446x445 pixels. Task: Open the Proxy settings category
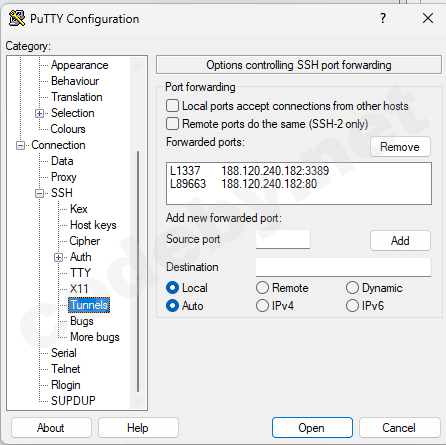click(64, 177)
